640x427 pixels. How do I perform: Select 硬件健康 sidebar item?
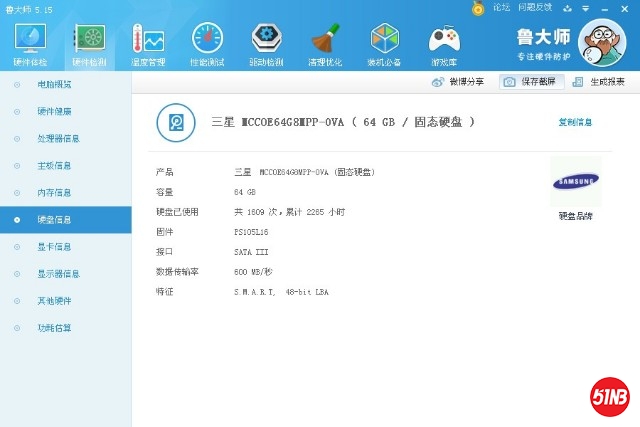point(54,111)
